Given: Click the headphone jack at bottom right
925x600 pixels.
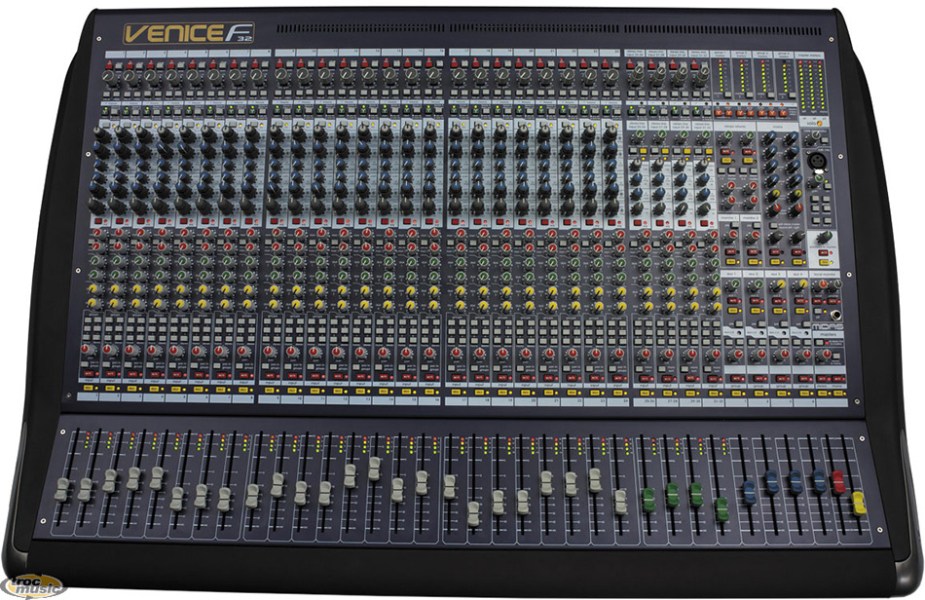Looking at the screenshot, I should coord(836,316).
